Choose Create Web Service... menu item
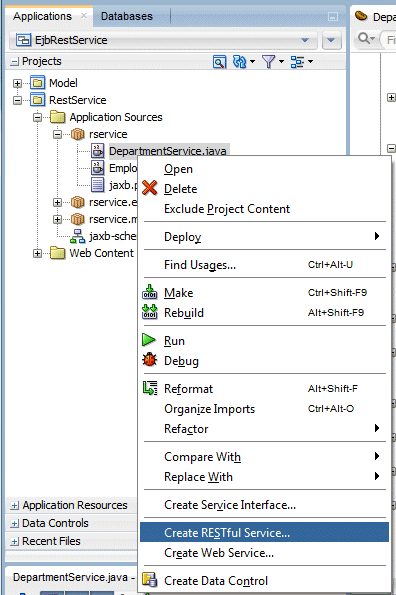The width and height of the screenshot is (396, 595). tap(265, 553)
